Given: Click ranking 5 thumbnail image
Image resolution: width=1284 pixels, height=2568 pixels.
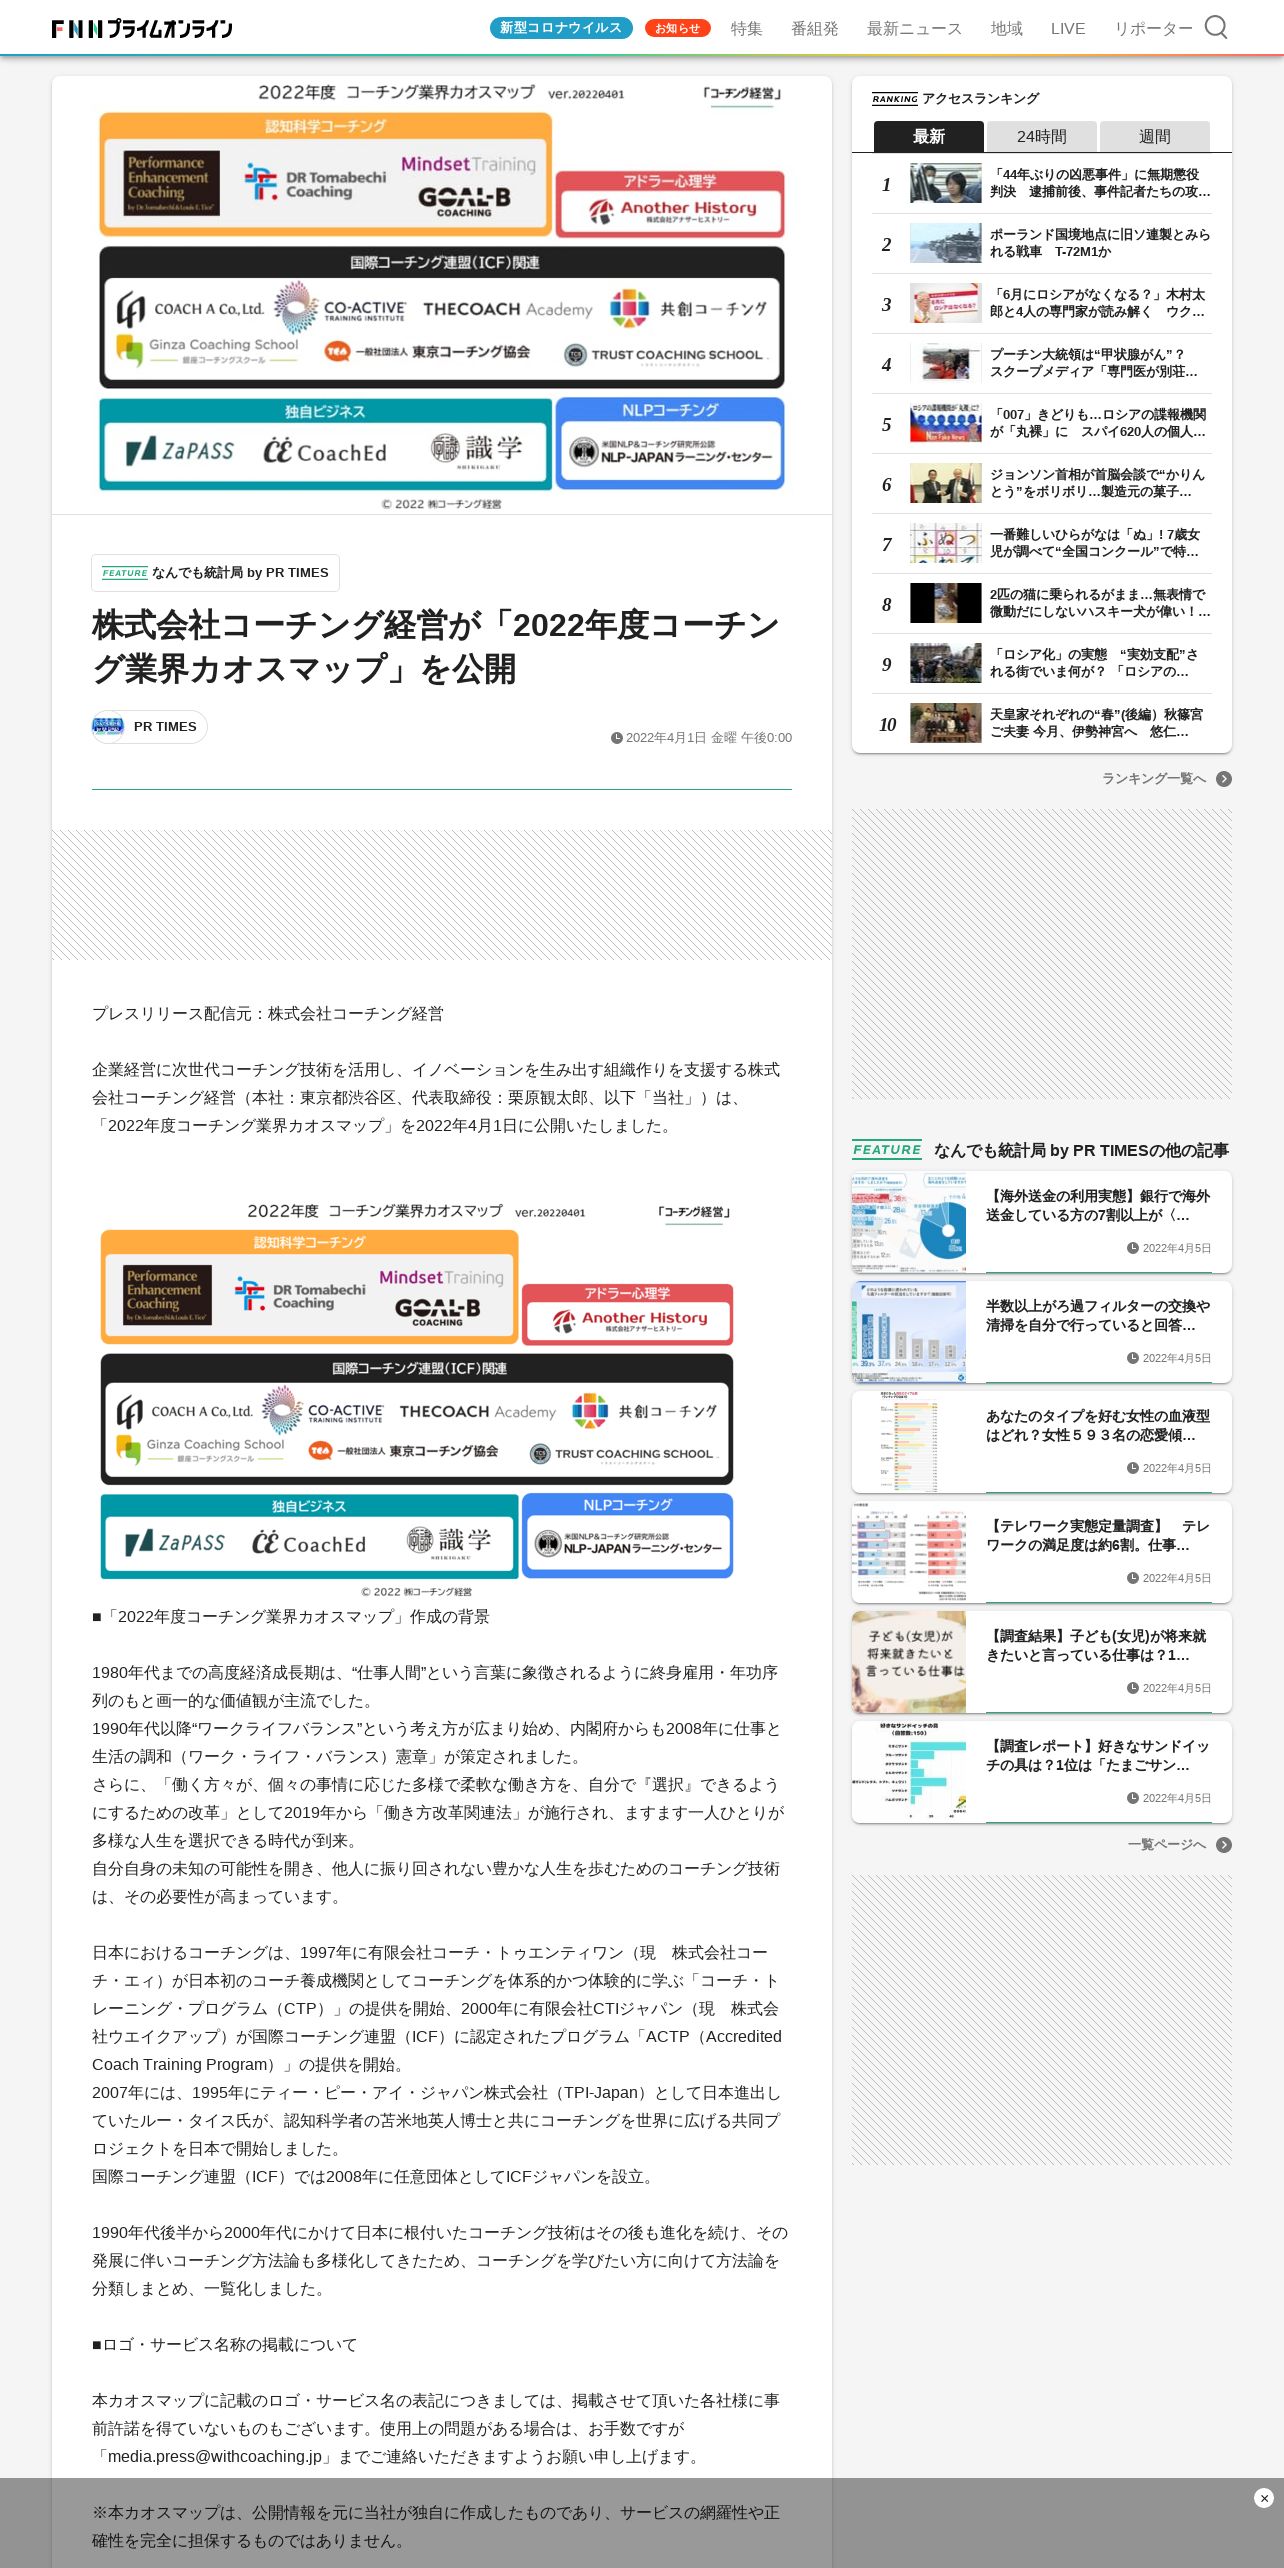Looking at the screenshot, I should (x=946, y=423).
